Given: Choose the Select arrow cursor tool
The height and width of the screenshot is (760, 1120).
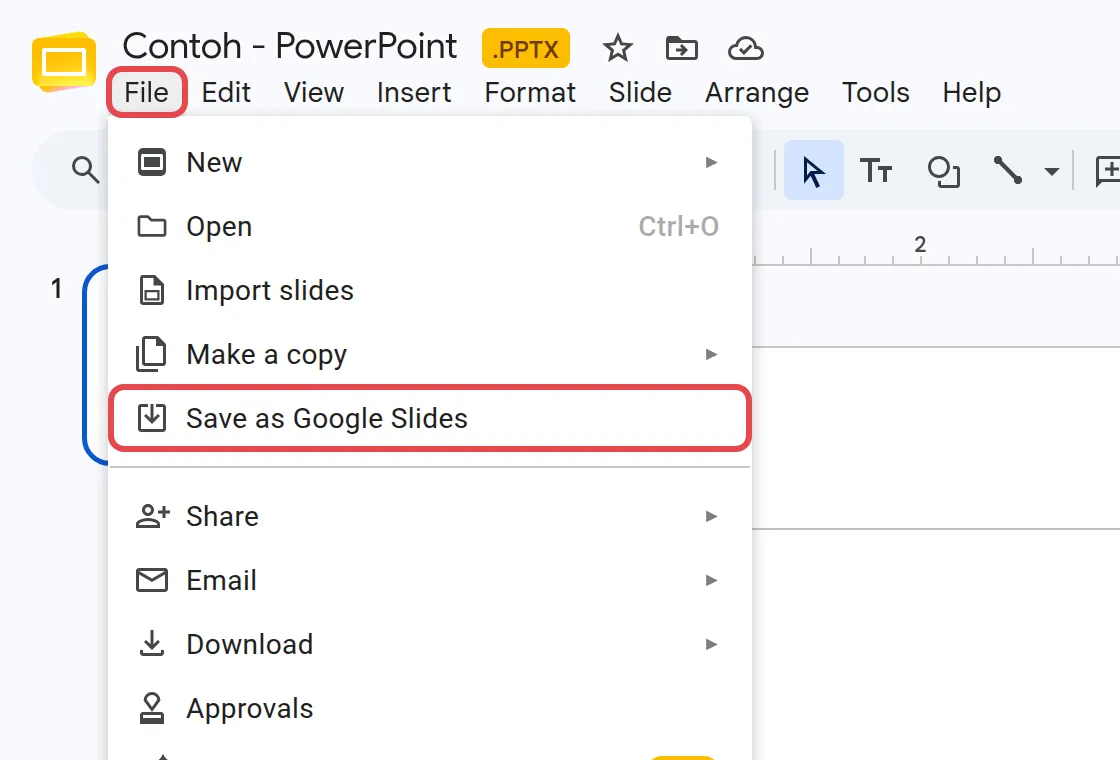Looking at the screenshot, I should click(814, 171).
